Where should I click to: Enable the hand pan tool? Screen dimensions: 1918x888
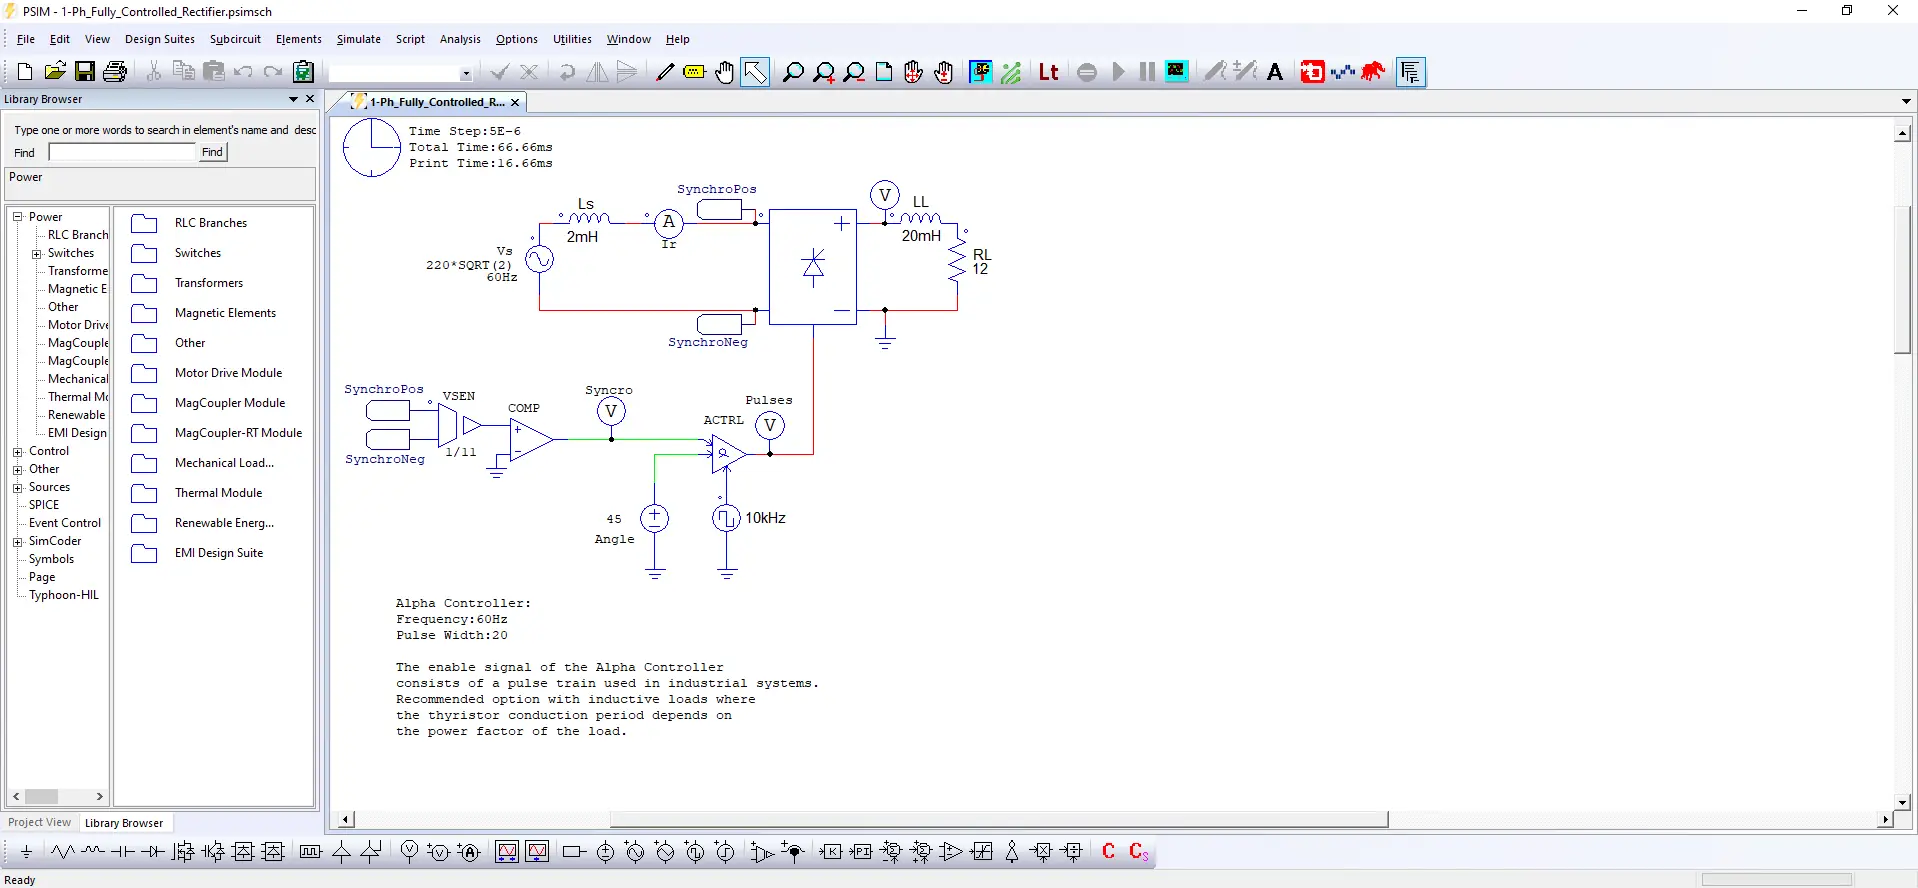[x=725, y=72]
